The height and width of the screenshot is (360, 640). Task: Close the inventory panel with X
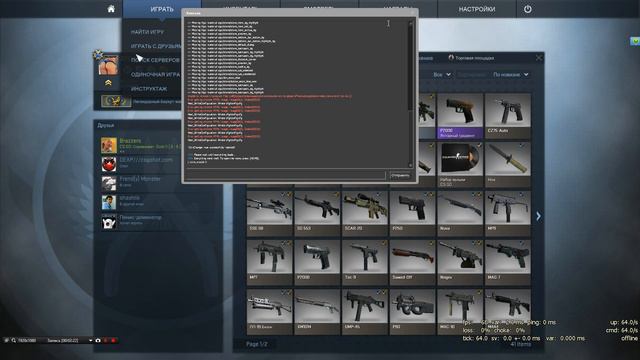(539, 58)
